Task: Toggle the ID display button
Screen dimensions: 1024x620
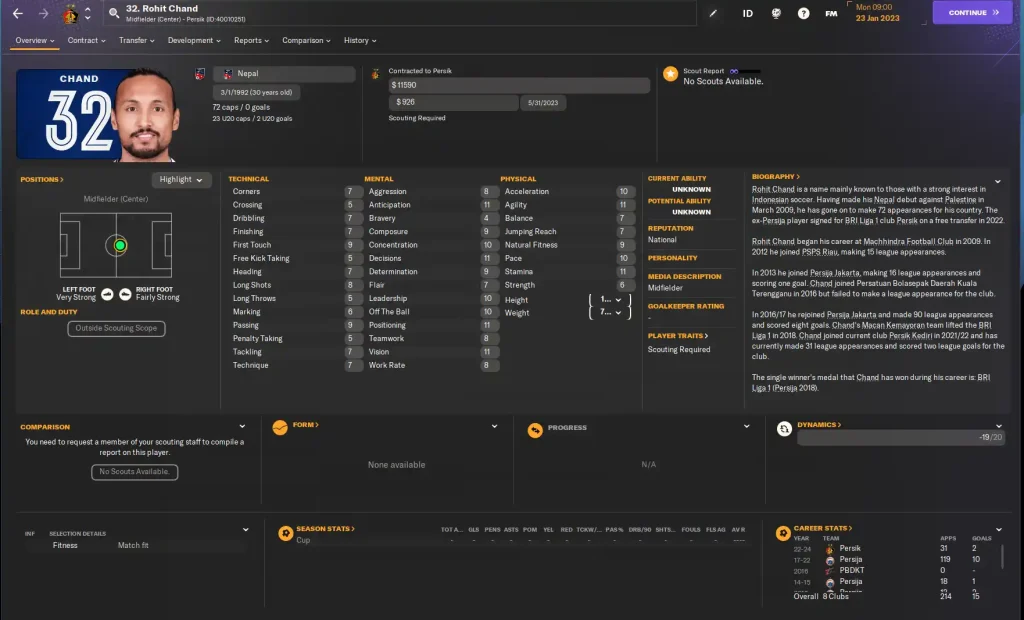Action: [x=748, y=13]
